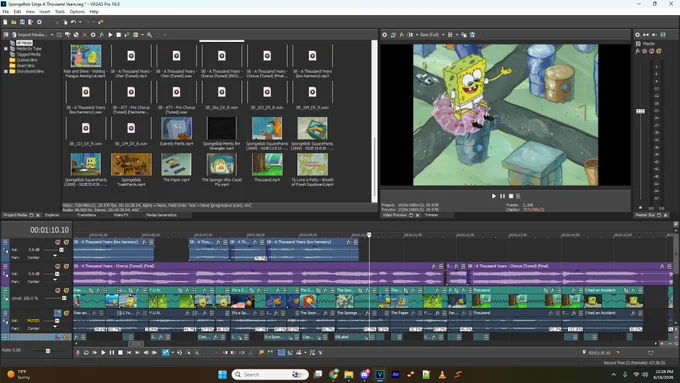The image size is (680, 383).
Task: Show overlays grid icon in preview toolbar
Action: click(450, 35)
